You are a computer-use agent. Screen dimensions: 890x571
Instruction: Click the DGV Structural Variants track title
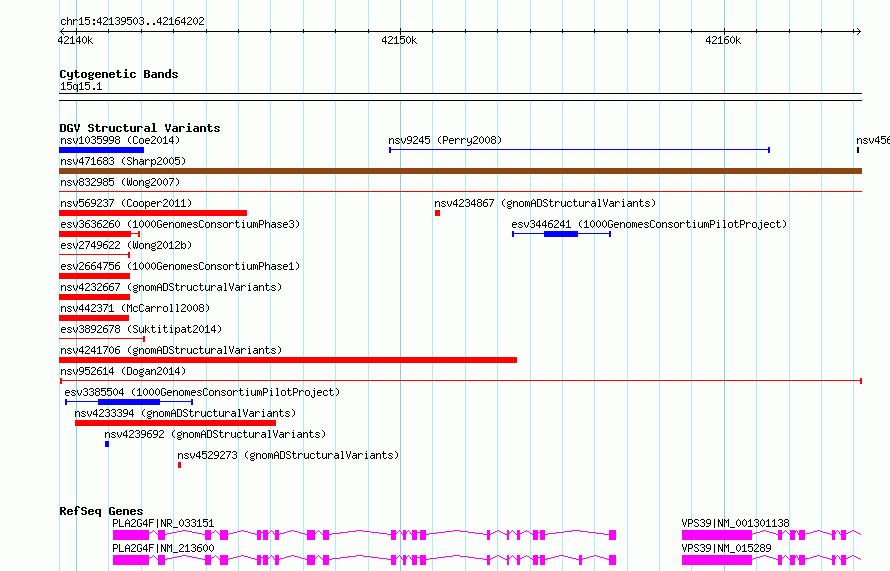140,128
